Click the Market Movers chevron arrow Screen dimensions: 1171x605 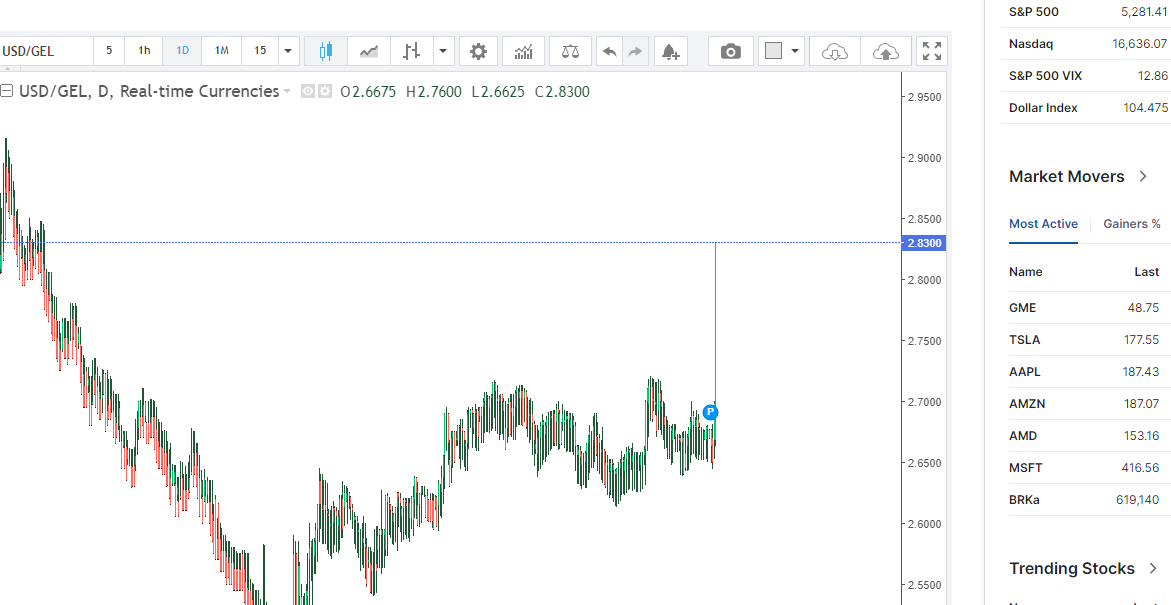1143,176
